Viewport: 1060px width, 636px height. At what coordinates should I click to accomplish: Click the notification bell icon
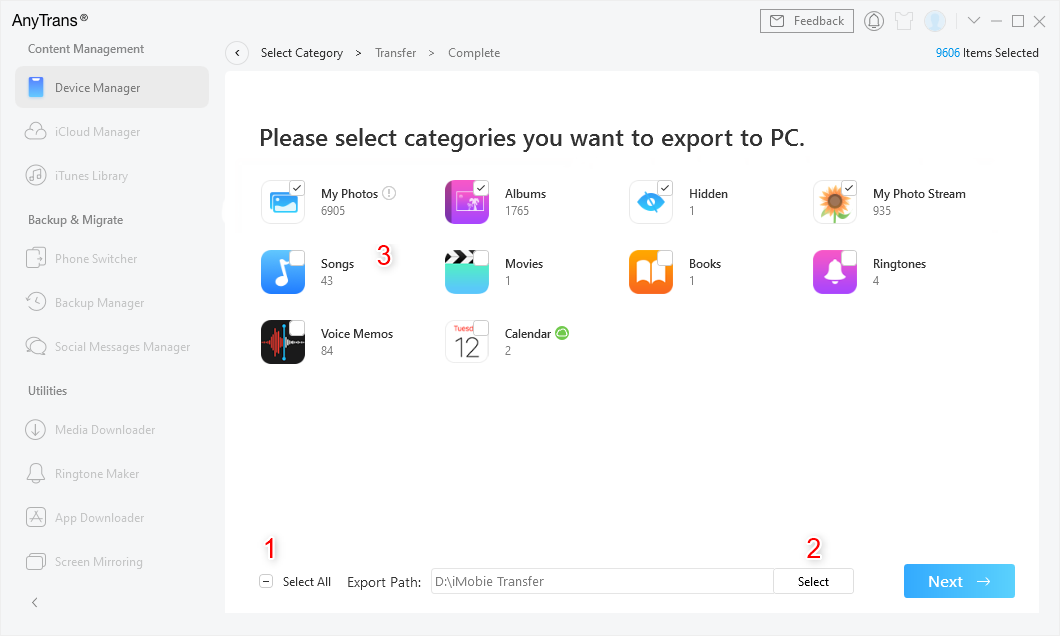tap(873, 20)
